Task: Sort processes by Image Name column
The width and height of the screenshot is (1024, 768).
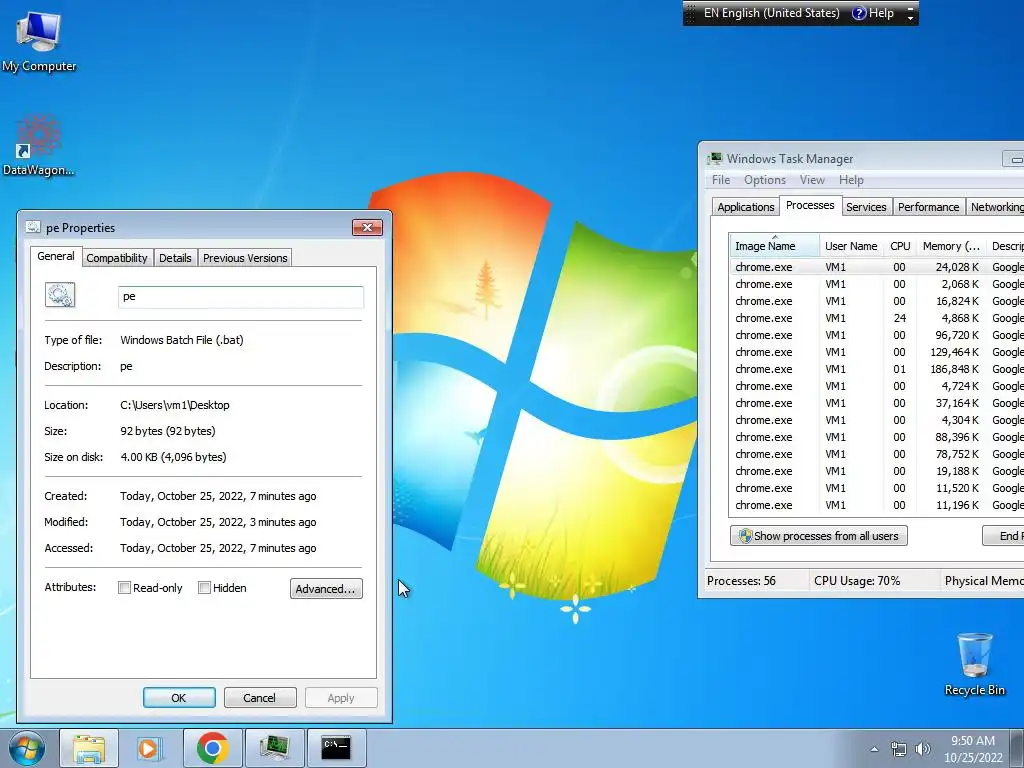Action: click(774, 246)
